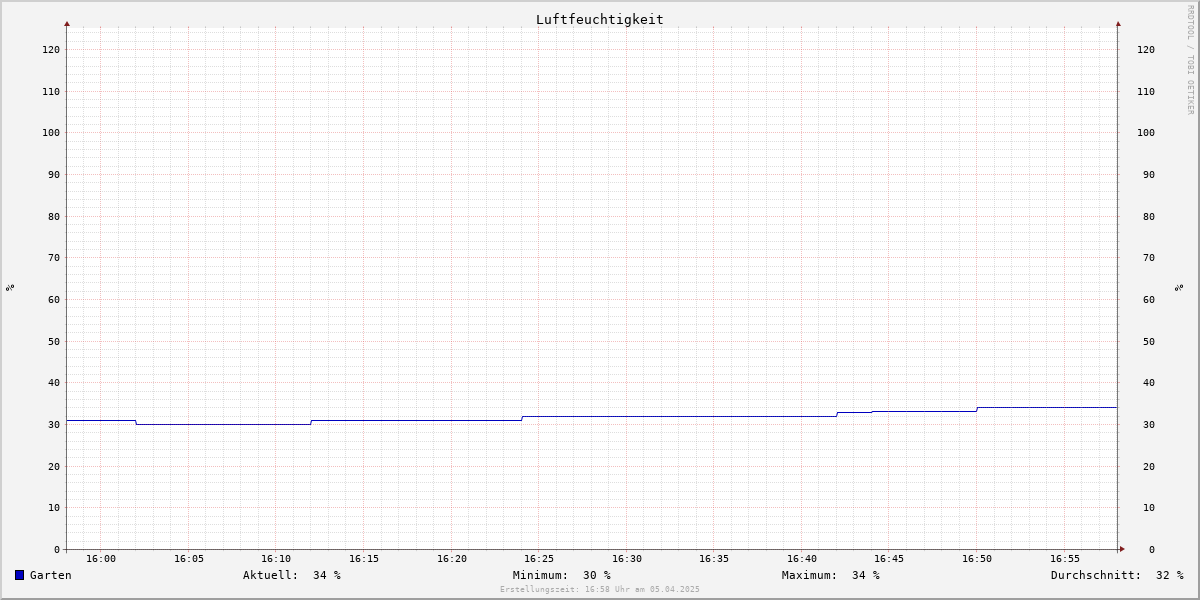Viewport: 1200px width, 600px height.
Task: Click the Erstellungszeit timestamp footer text
Action: tap(600, 589)
